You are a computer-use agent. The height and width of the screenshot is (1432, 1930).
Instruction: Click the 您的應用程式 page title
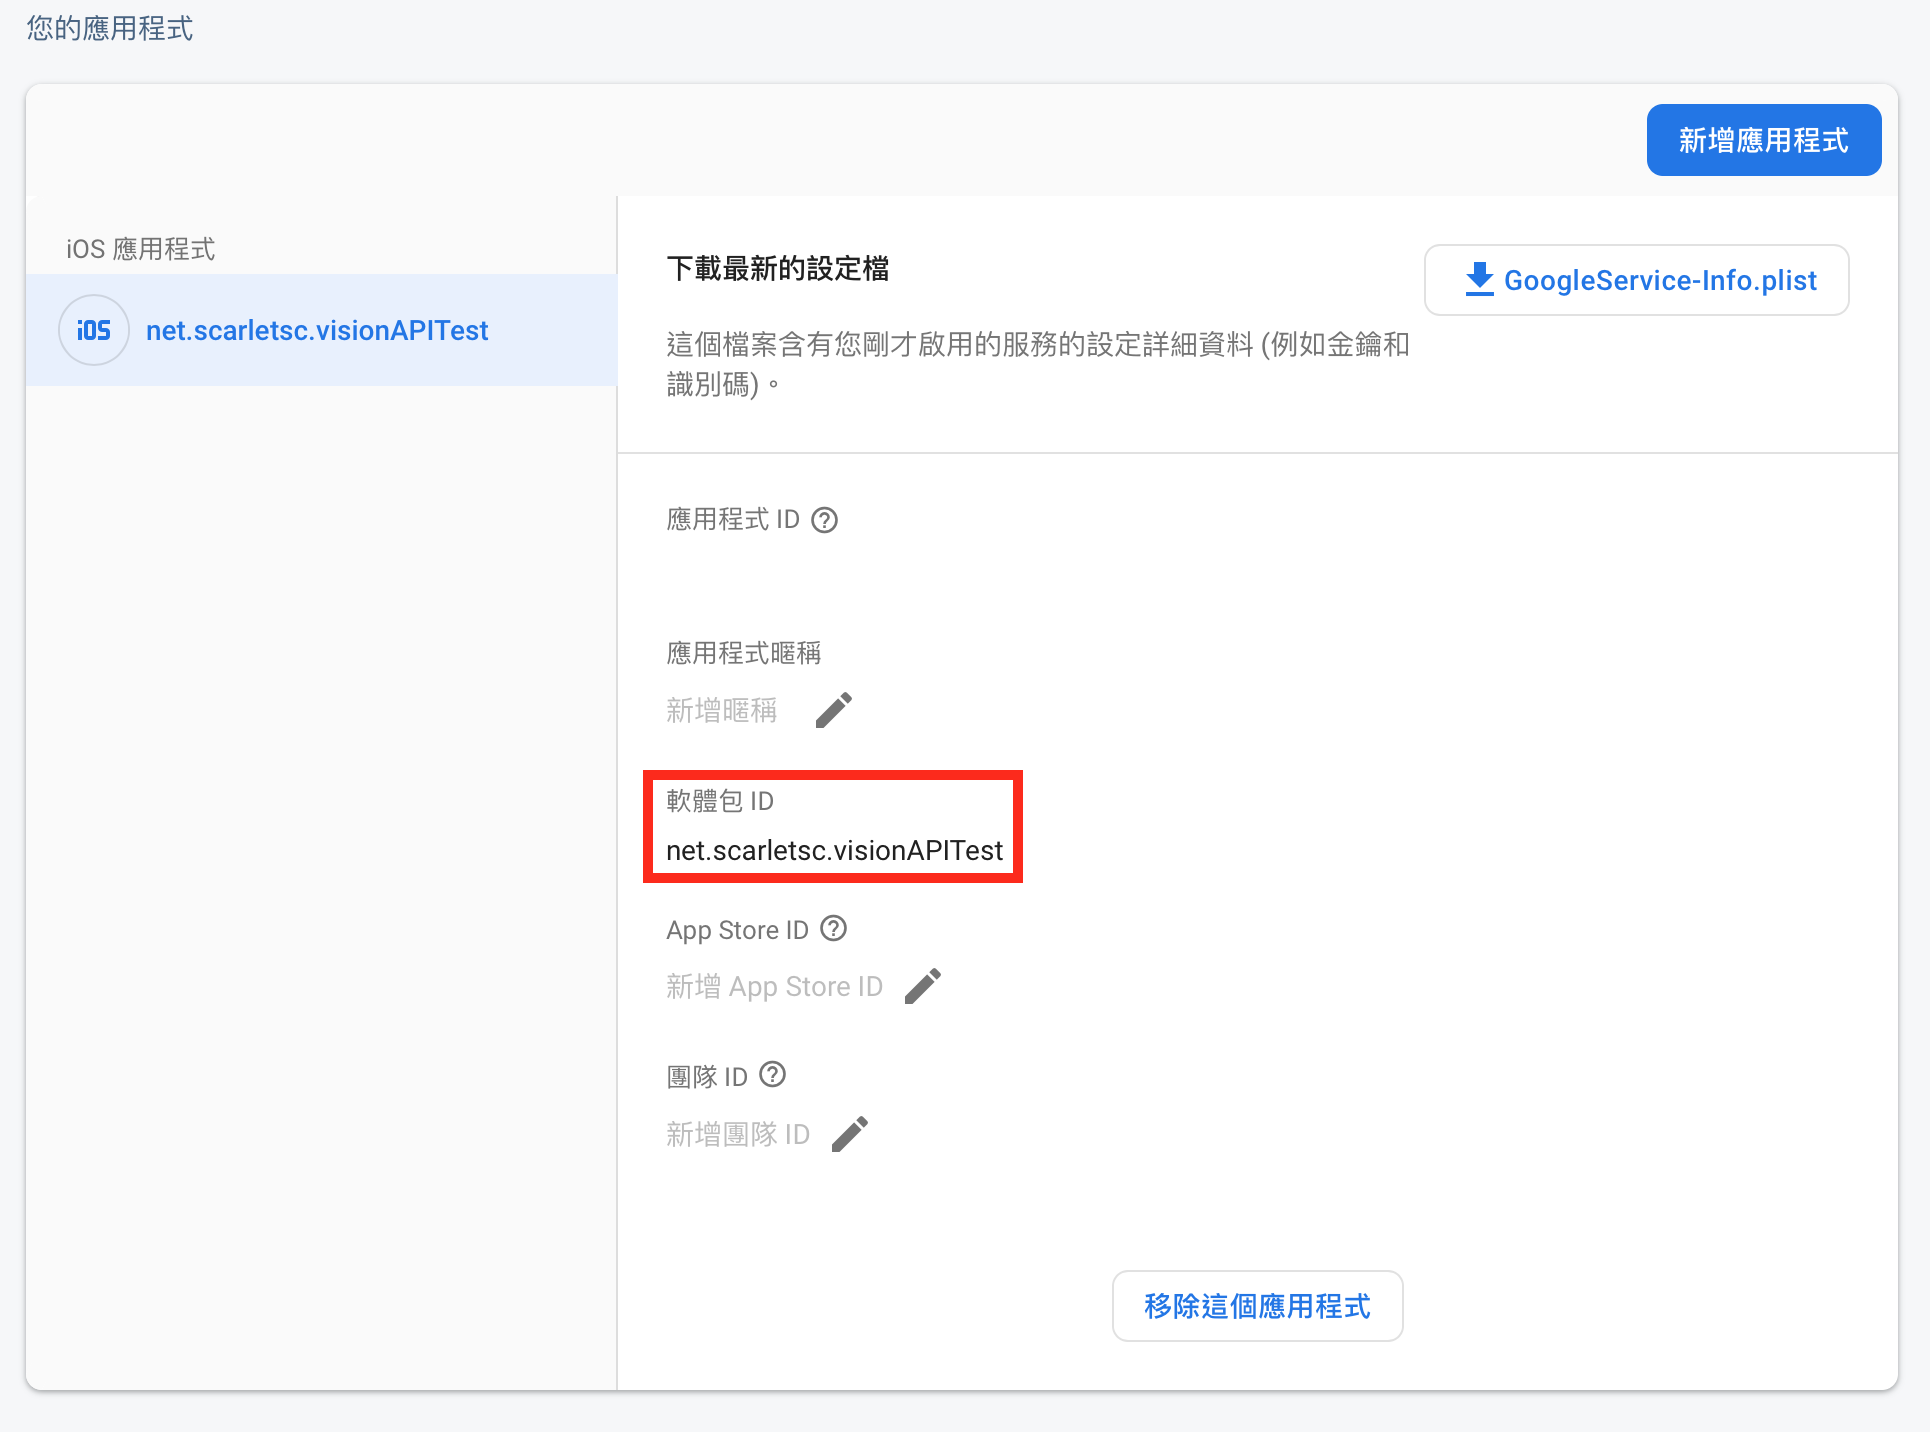110,28
